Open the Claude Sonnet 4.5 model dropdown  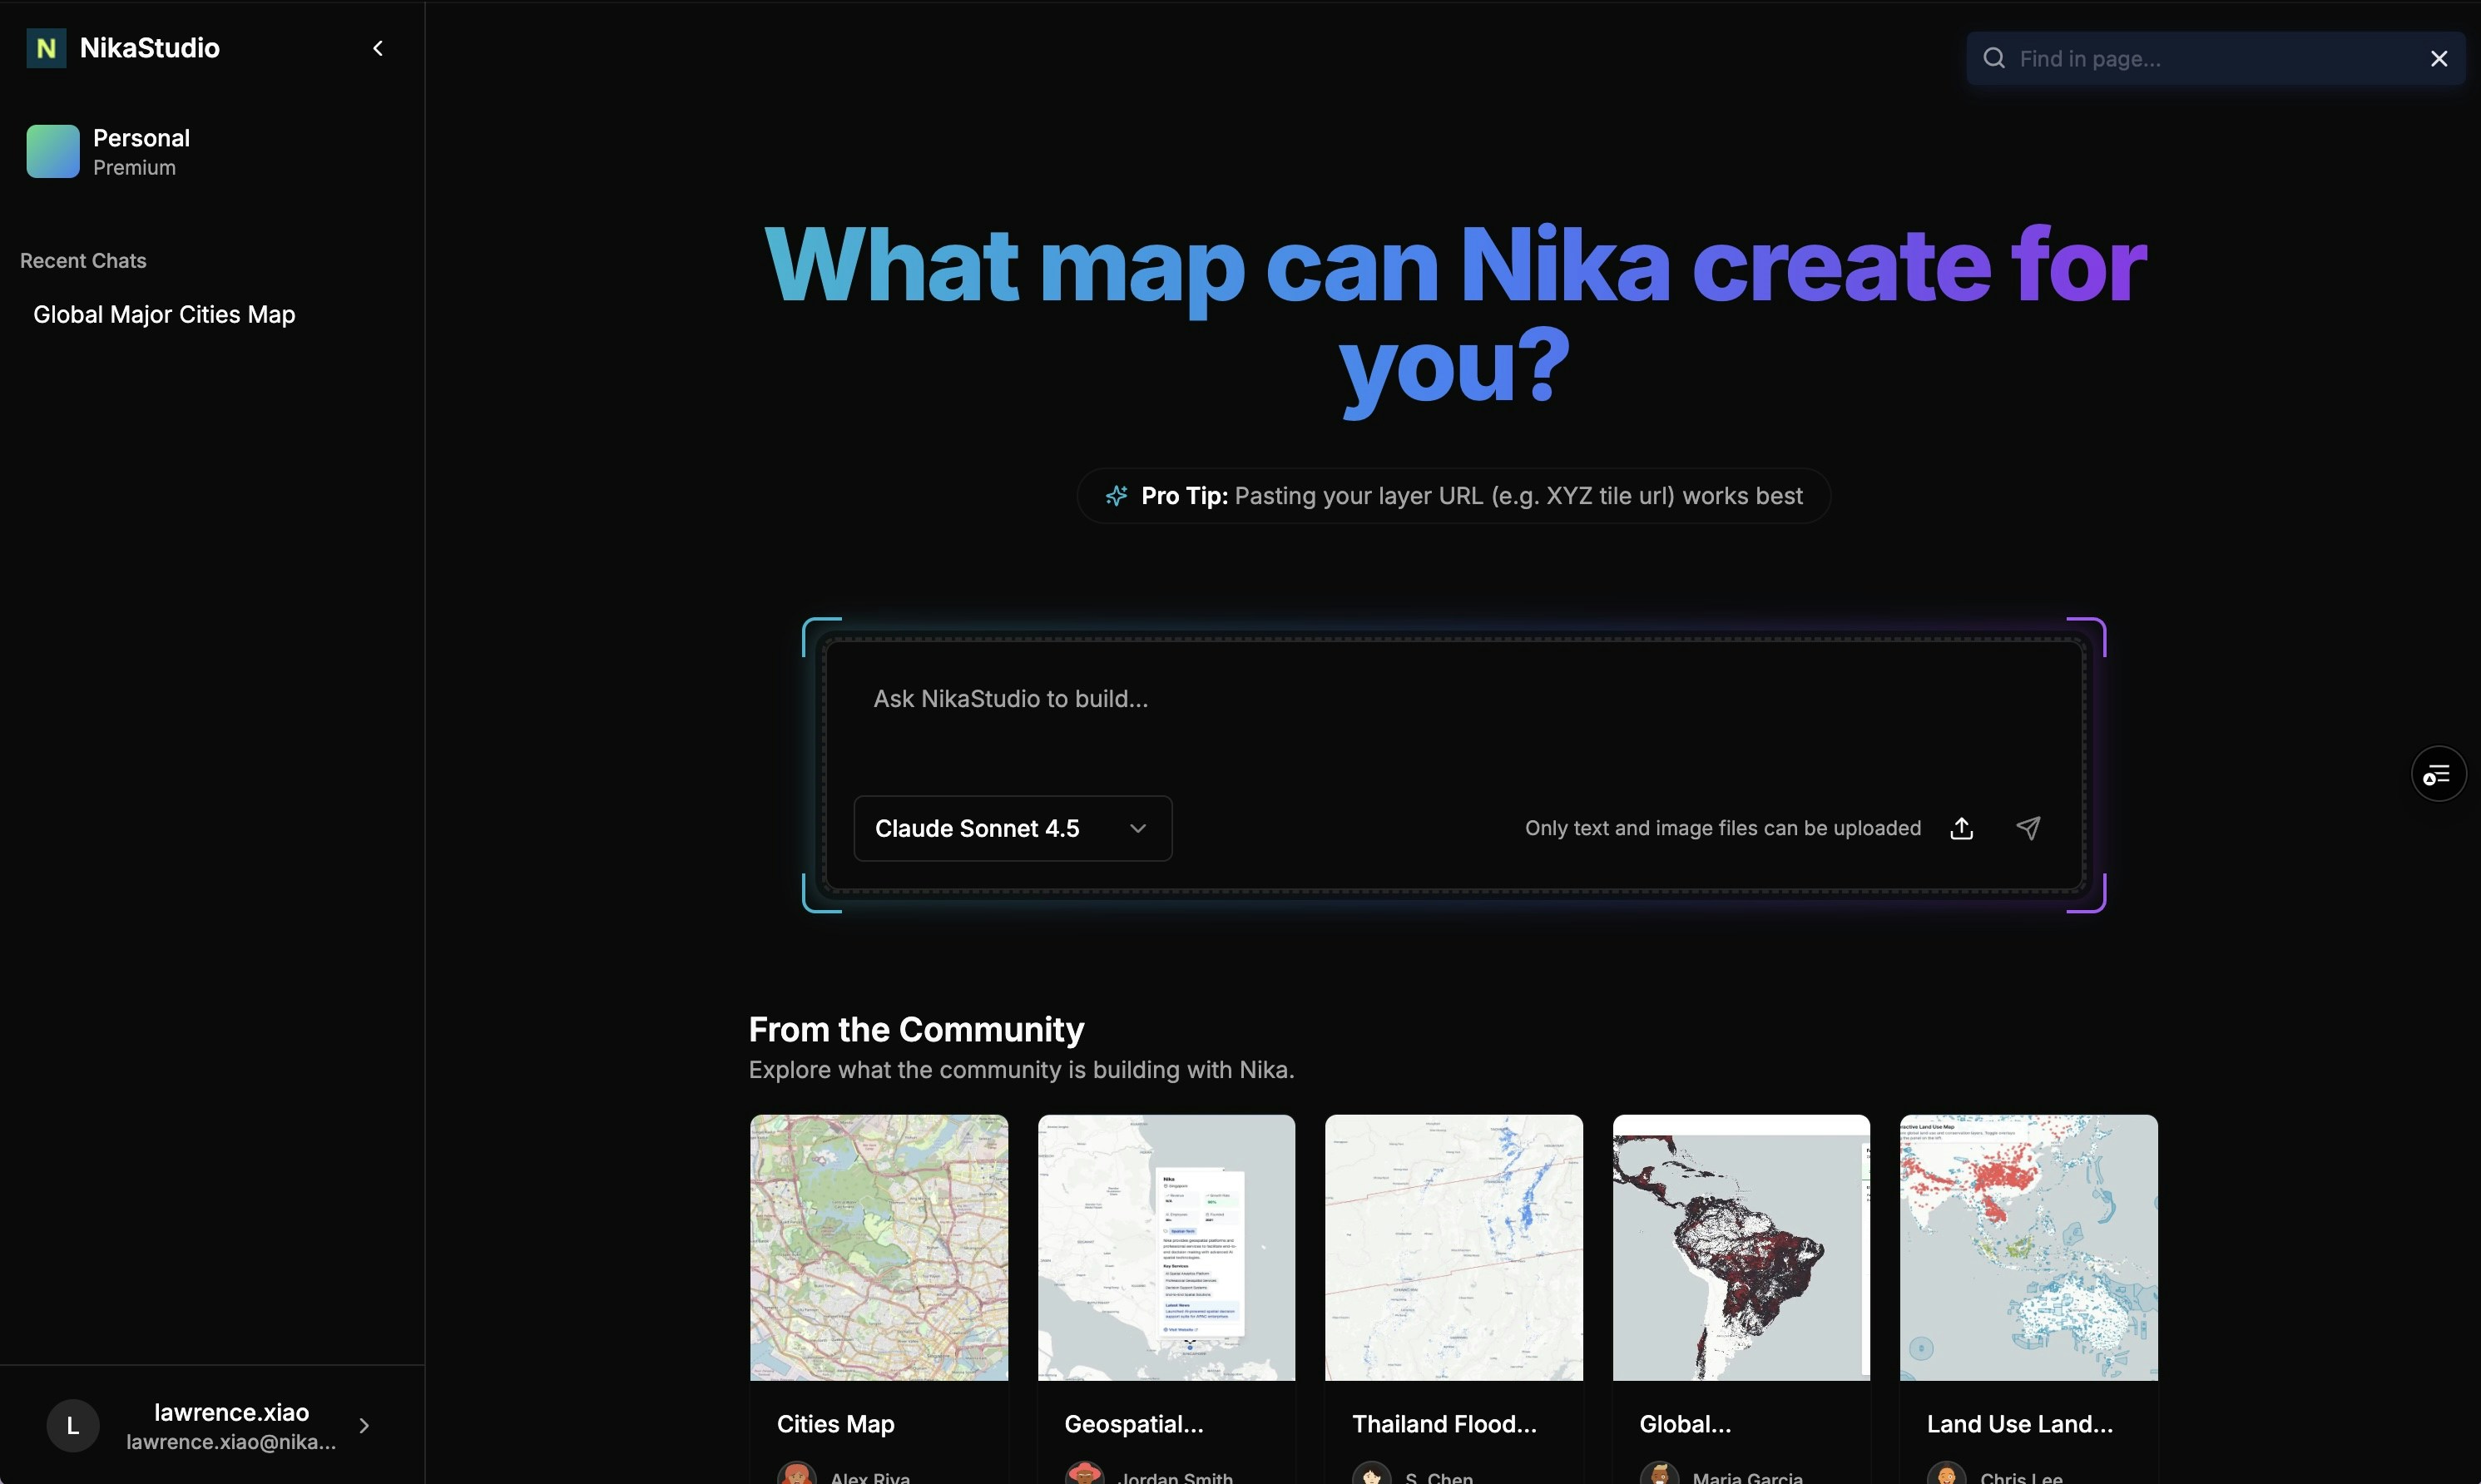tap(1011, 828)
